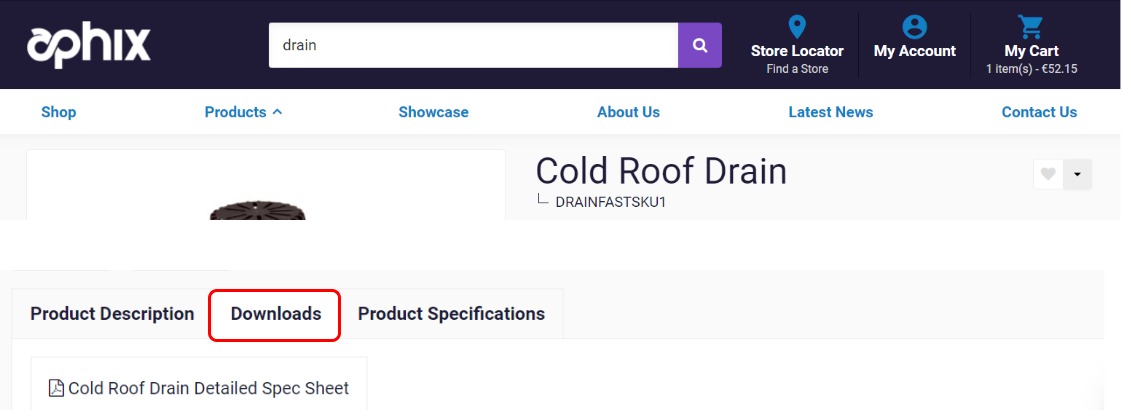Image resolution: width=1122 pixels, height=411 pixels.
Task: Open the My Account person icon
Action: point(914,26)
